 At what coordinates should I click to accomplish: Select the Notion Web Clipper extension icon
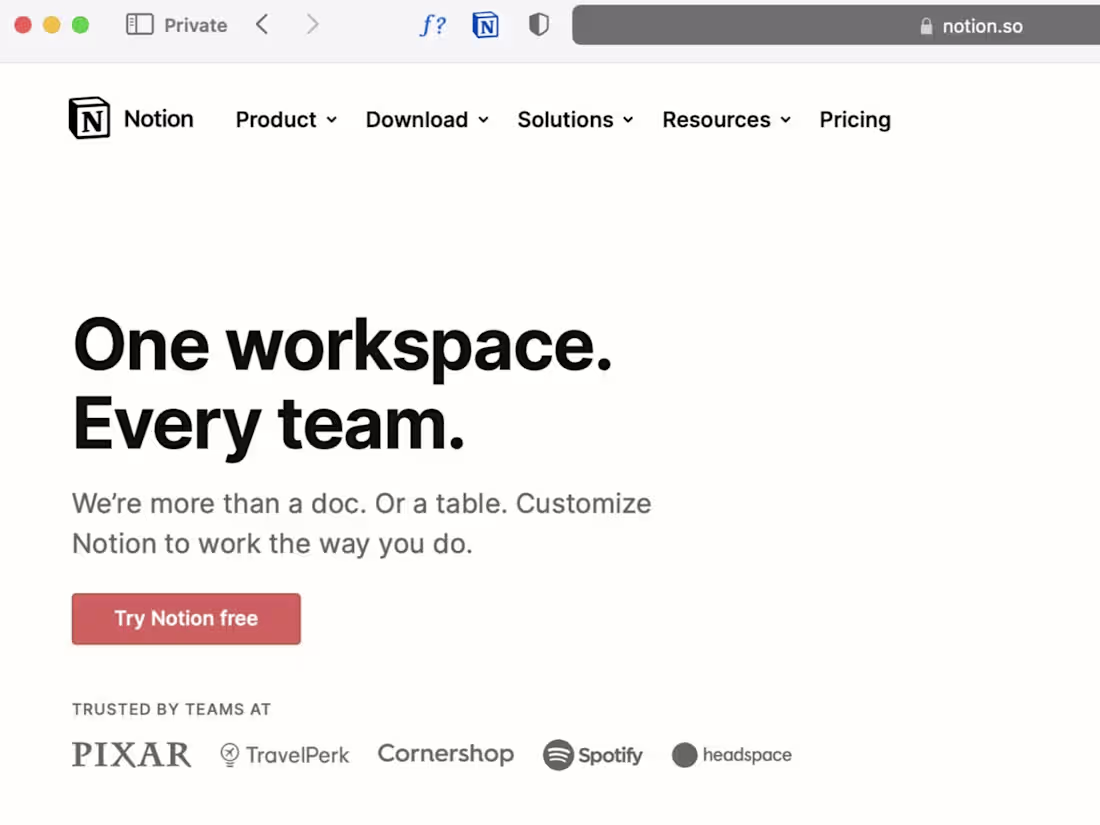(486, 25)
